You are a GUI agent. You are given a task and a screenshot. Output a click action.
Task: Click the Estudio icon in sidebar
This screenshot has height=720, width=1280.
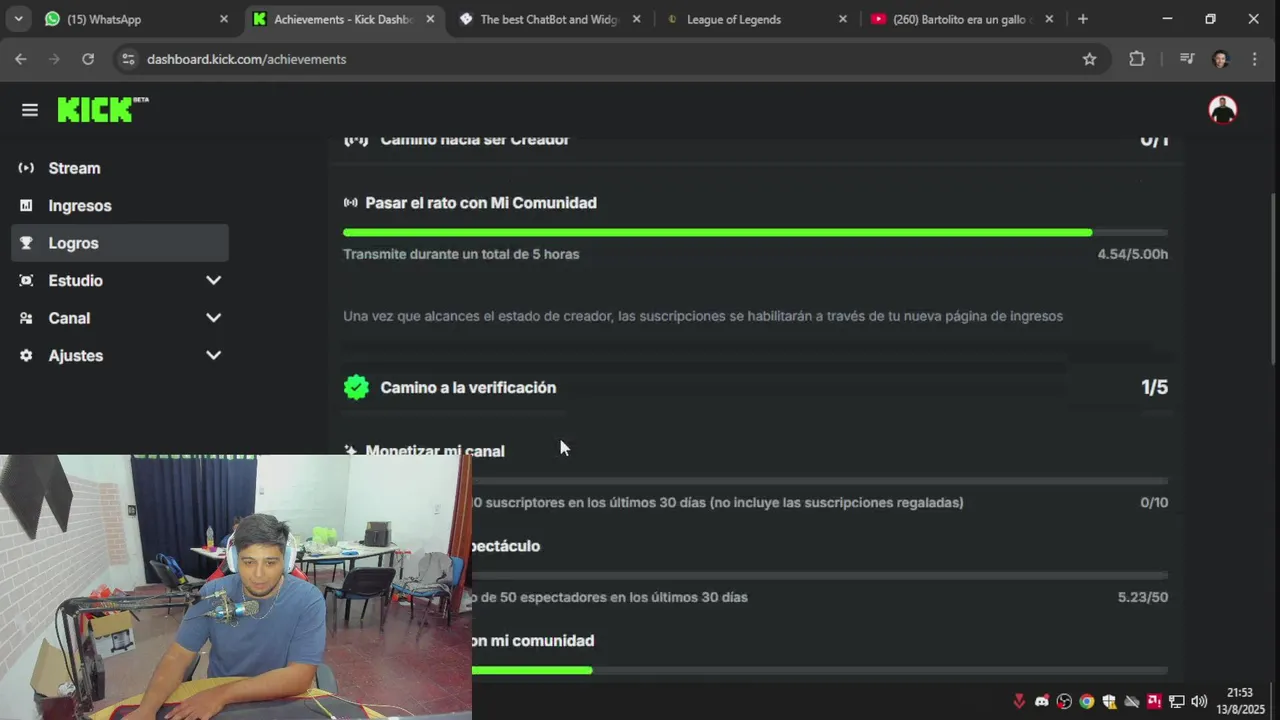[26, 281]
